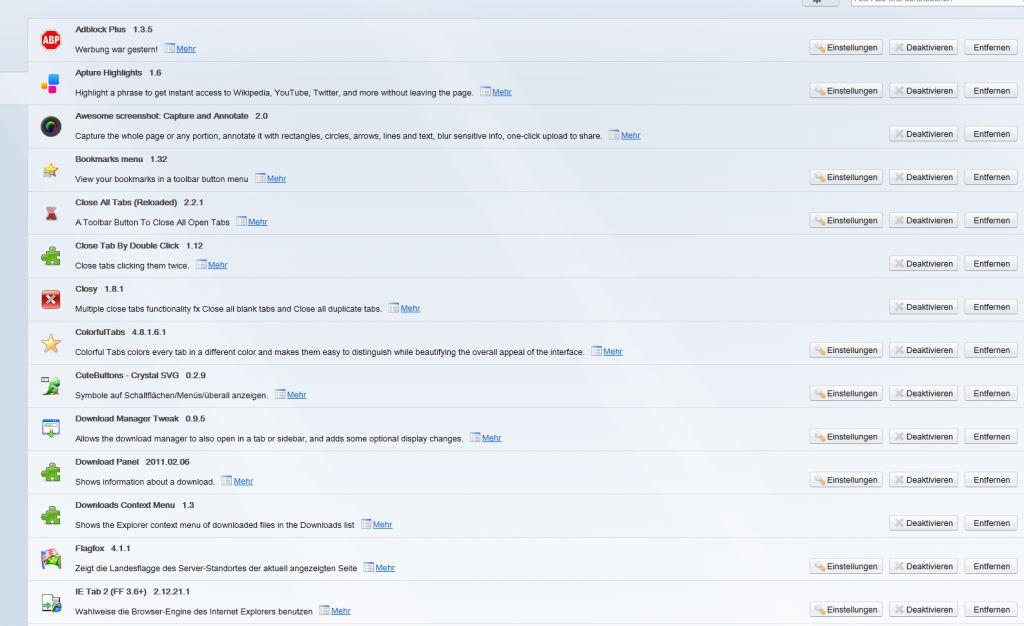
Task: Click the Close All Tabs (Reloaded) icon
Action: (x=51, y=213)
